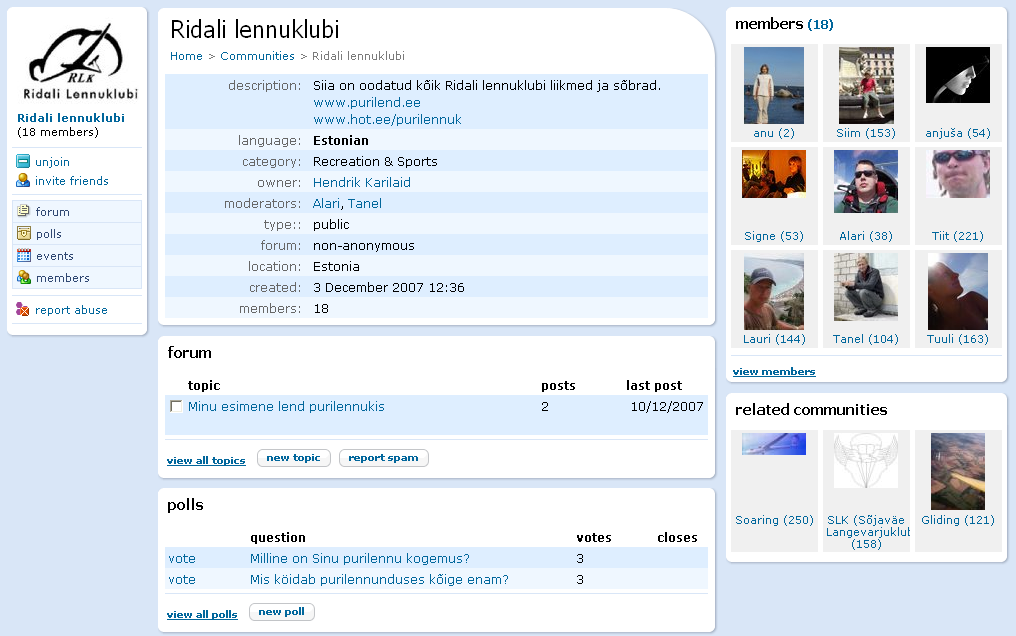Image resolution: width=1016 pixels, height=636 pixels.
Task: Open member Lauri's photo thumbnail
Action: pos(774,291)
